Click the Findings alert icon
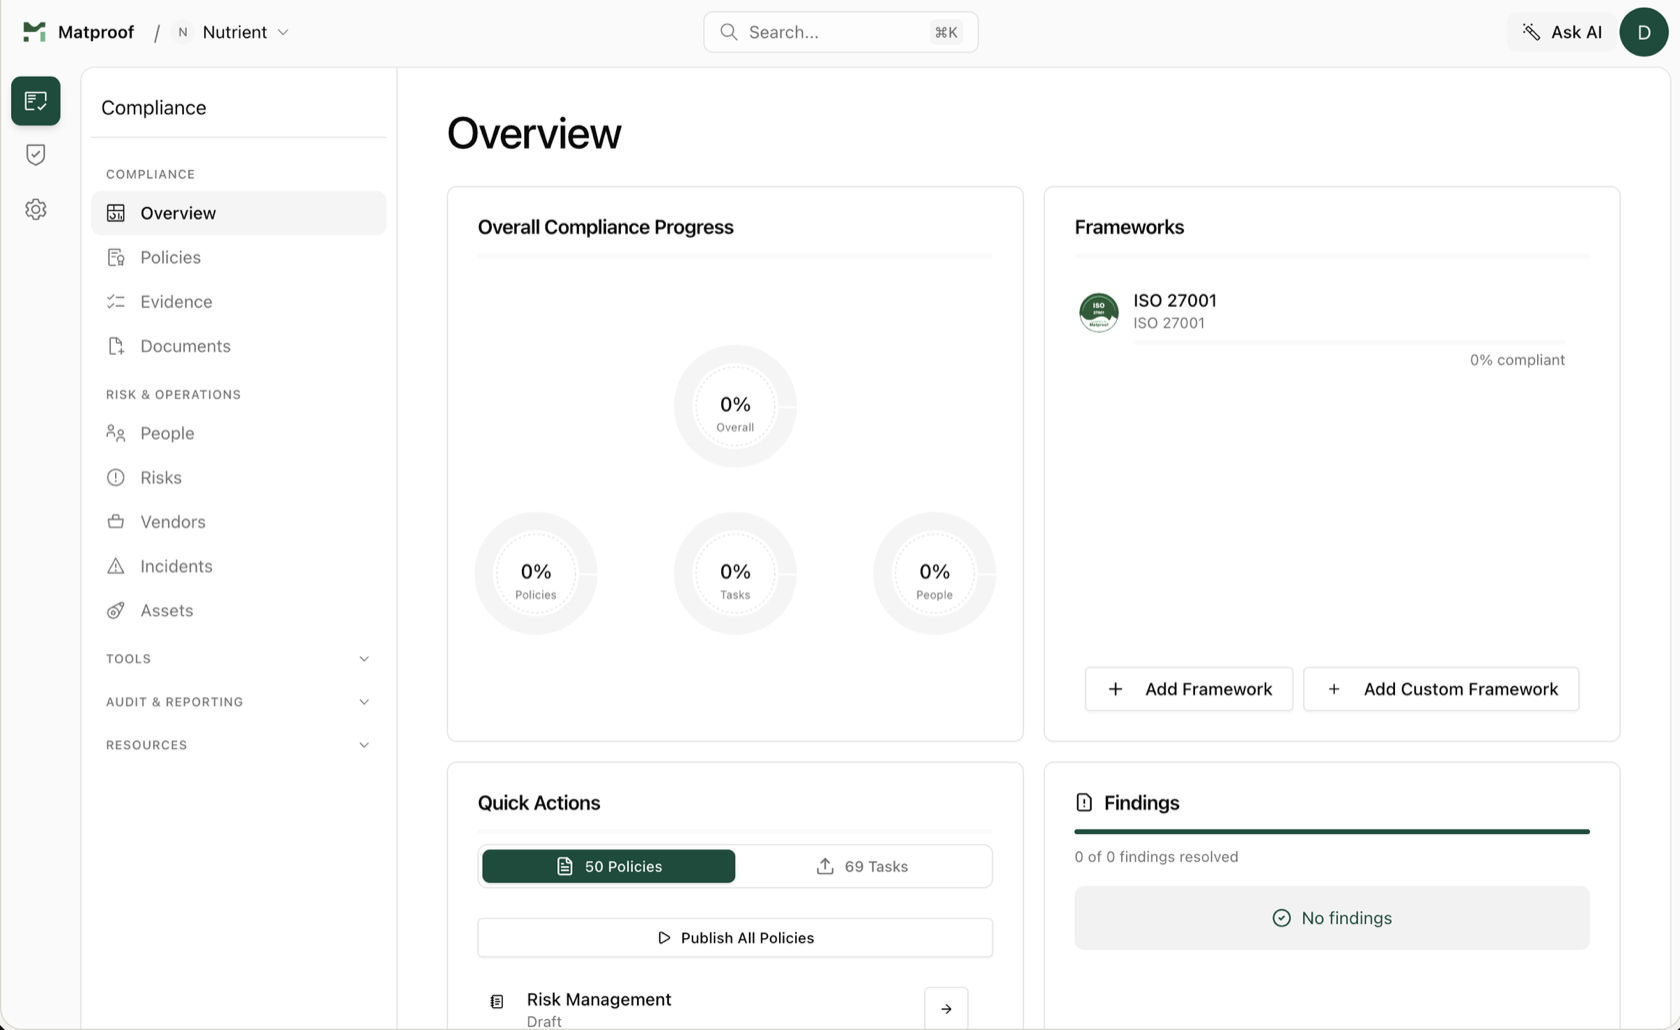 (x=1084, y=802)
